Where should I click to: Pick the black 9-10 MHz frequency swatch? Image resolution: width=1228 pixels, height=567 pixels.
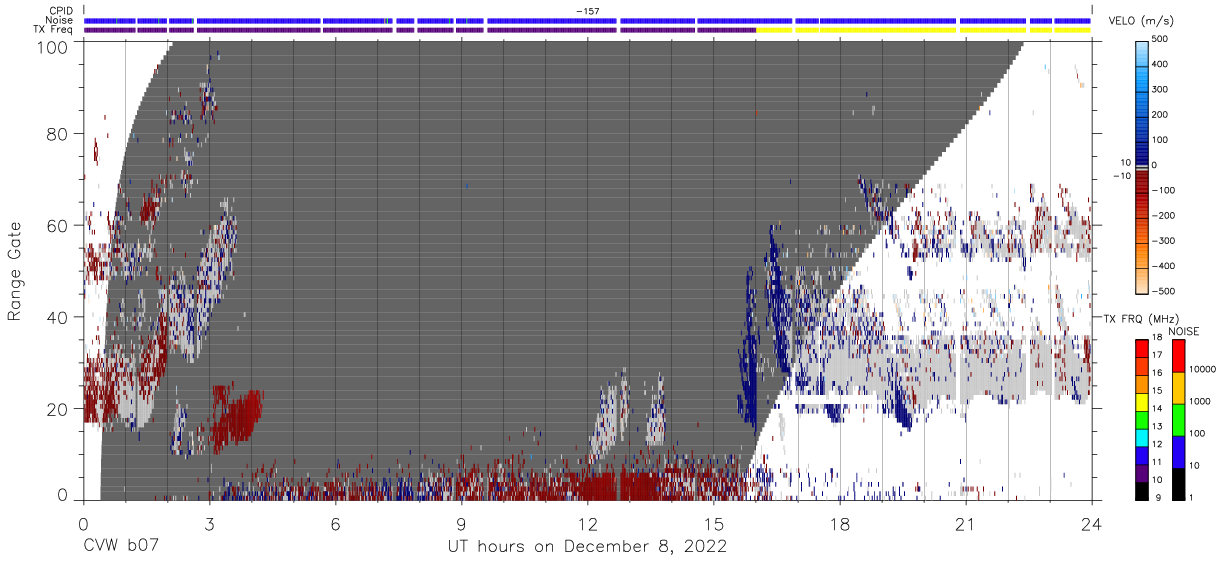point(1141,492)
